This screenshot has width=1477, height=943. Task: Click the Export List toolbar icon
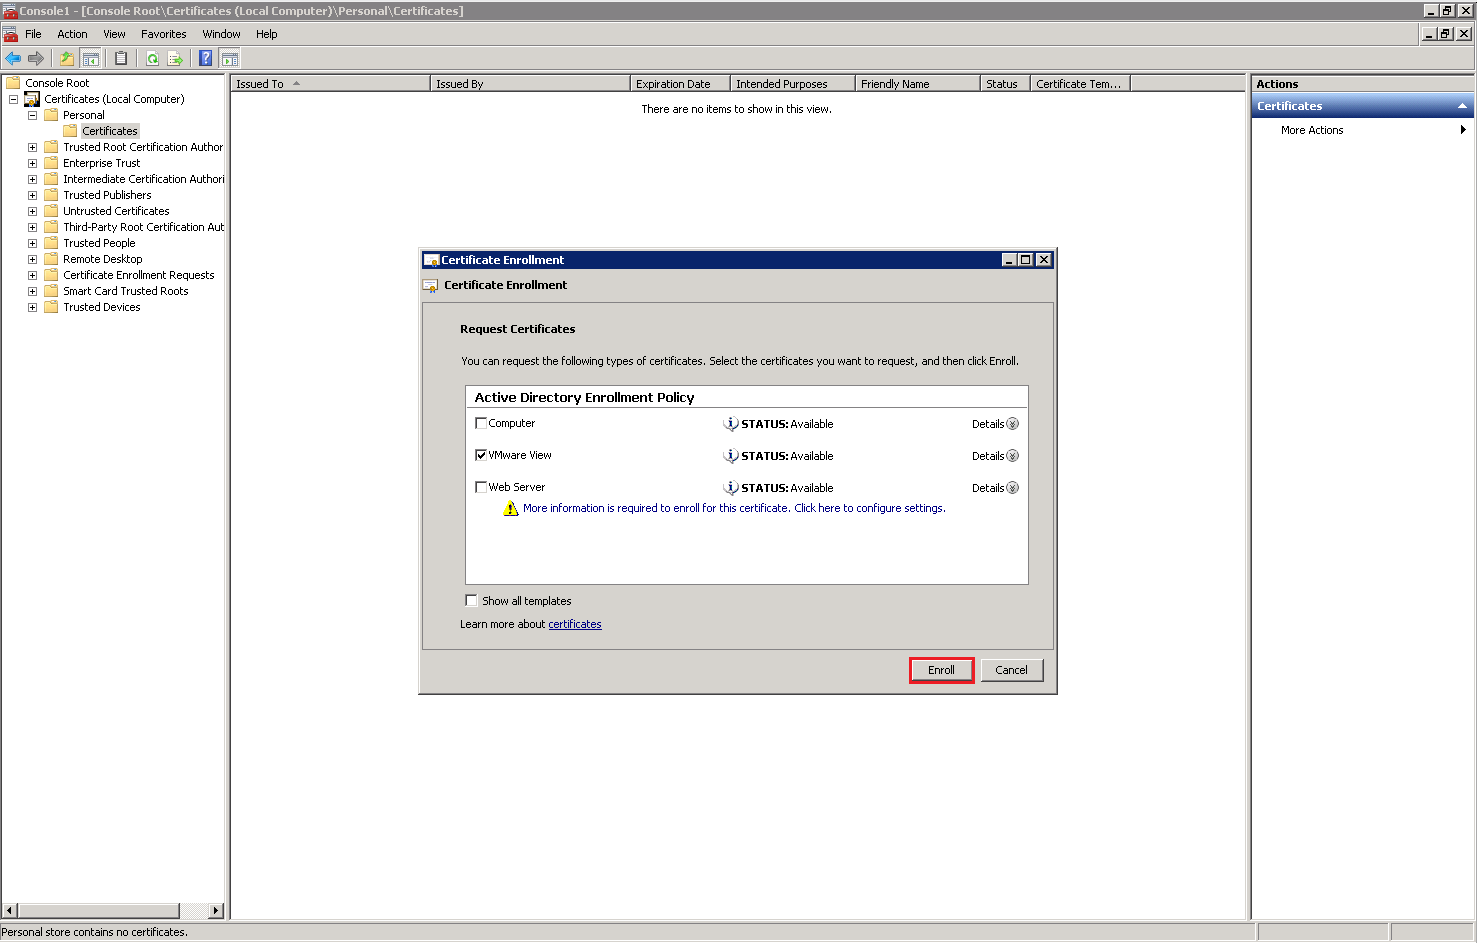(175, 58)
